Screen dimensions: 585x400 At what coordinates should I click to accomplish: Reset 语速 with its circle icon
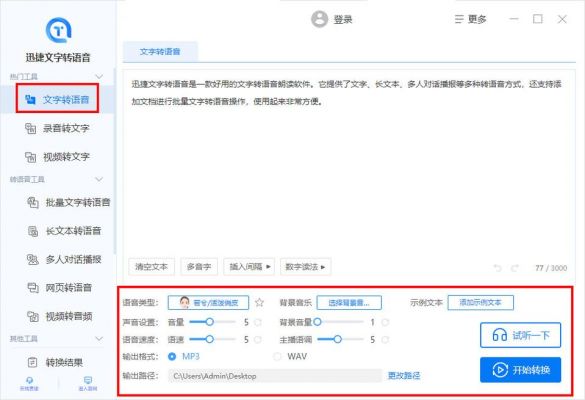tap(257, 340)
